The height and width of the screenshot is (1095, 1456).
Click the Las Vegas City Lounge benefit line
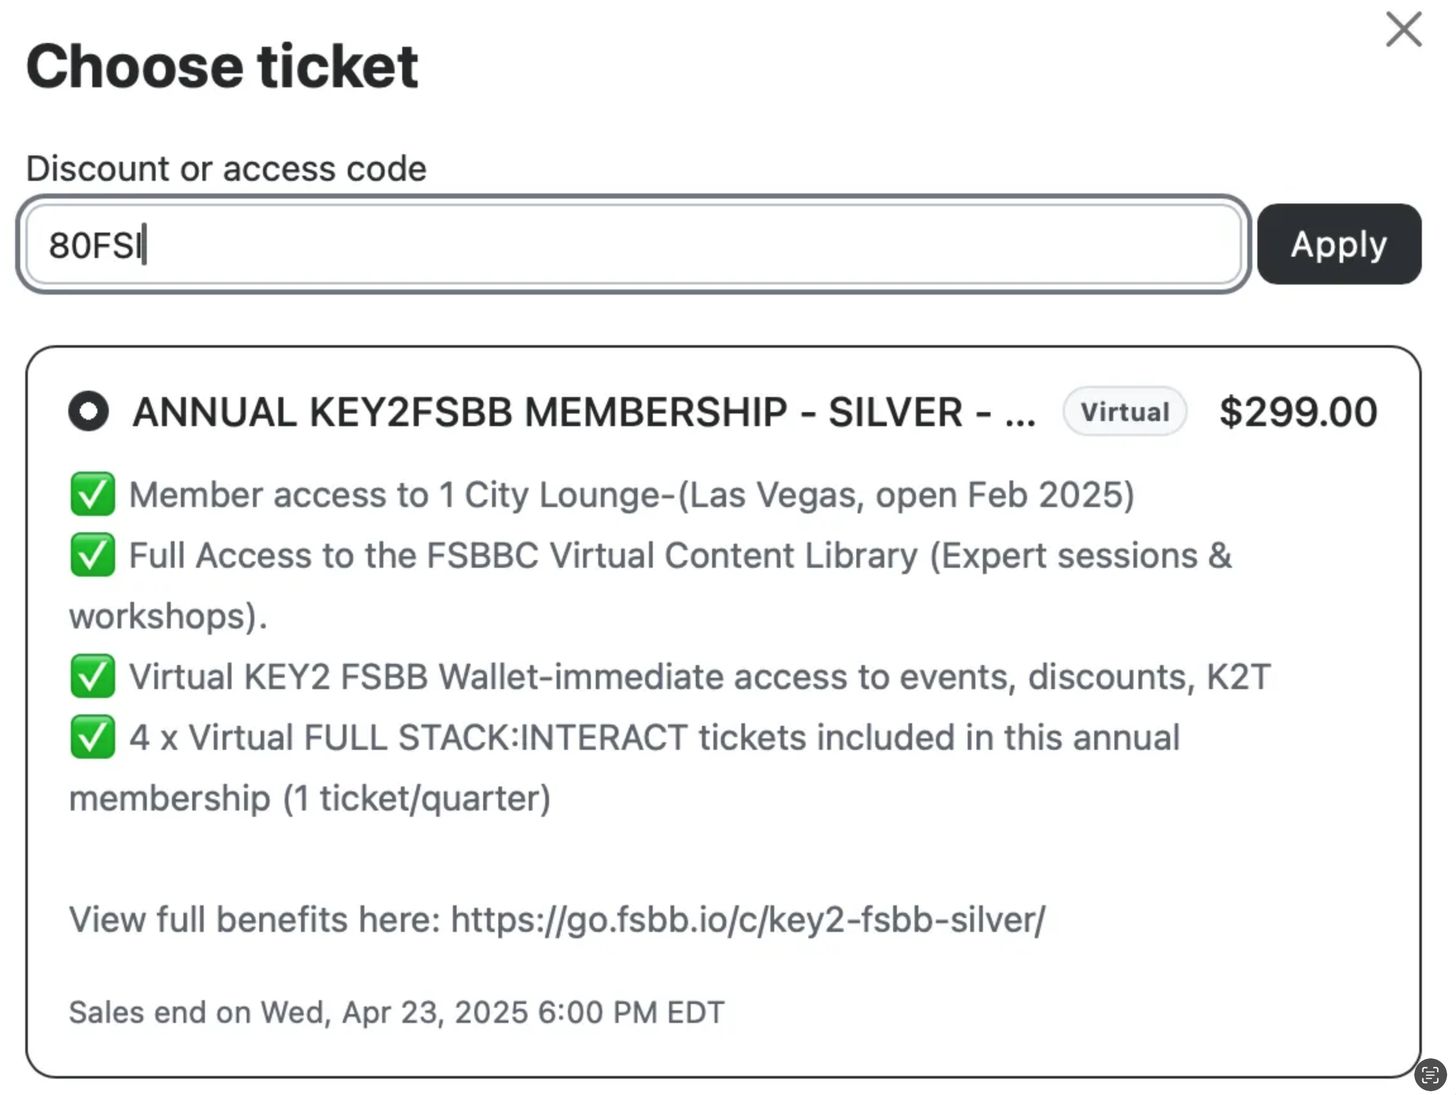(631, 494)
